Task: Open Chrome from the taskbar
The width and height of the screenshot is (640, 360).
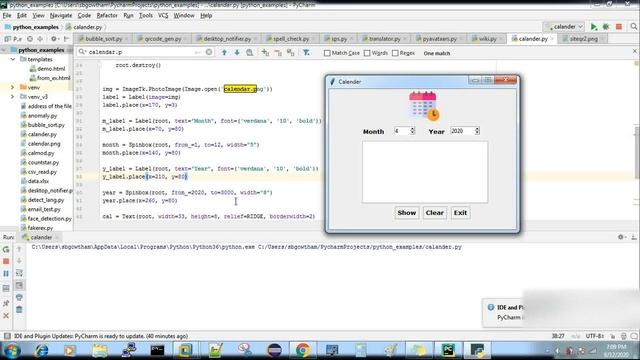Action: tap(302, 350)
